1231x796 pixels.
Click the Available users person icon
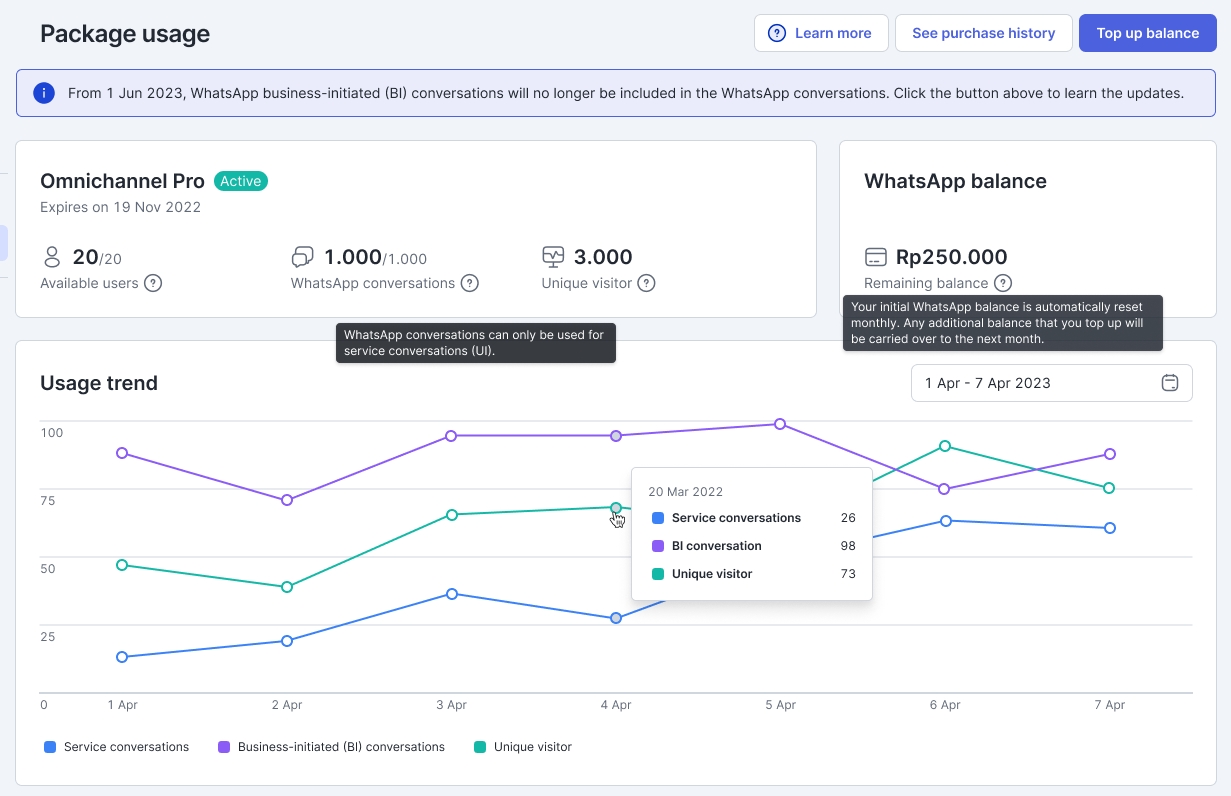click(x=52, y=256)
